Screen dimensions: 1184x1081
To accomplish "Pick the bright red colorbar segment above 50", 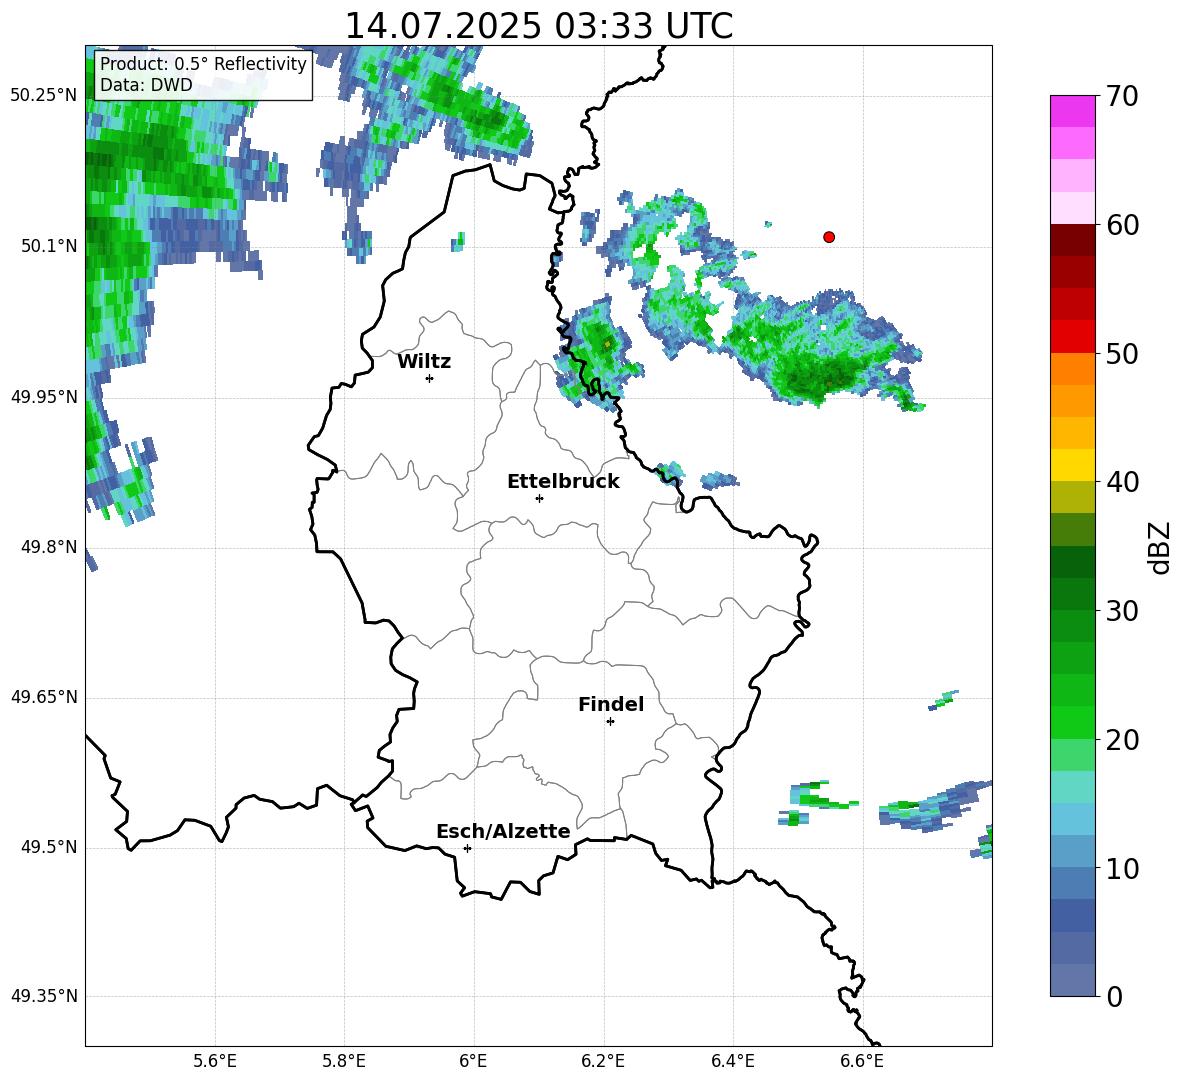I will pos(1073,337).
